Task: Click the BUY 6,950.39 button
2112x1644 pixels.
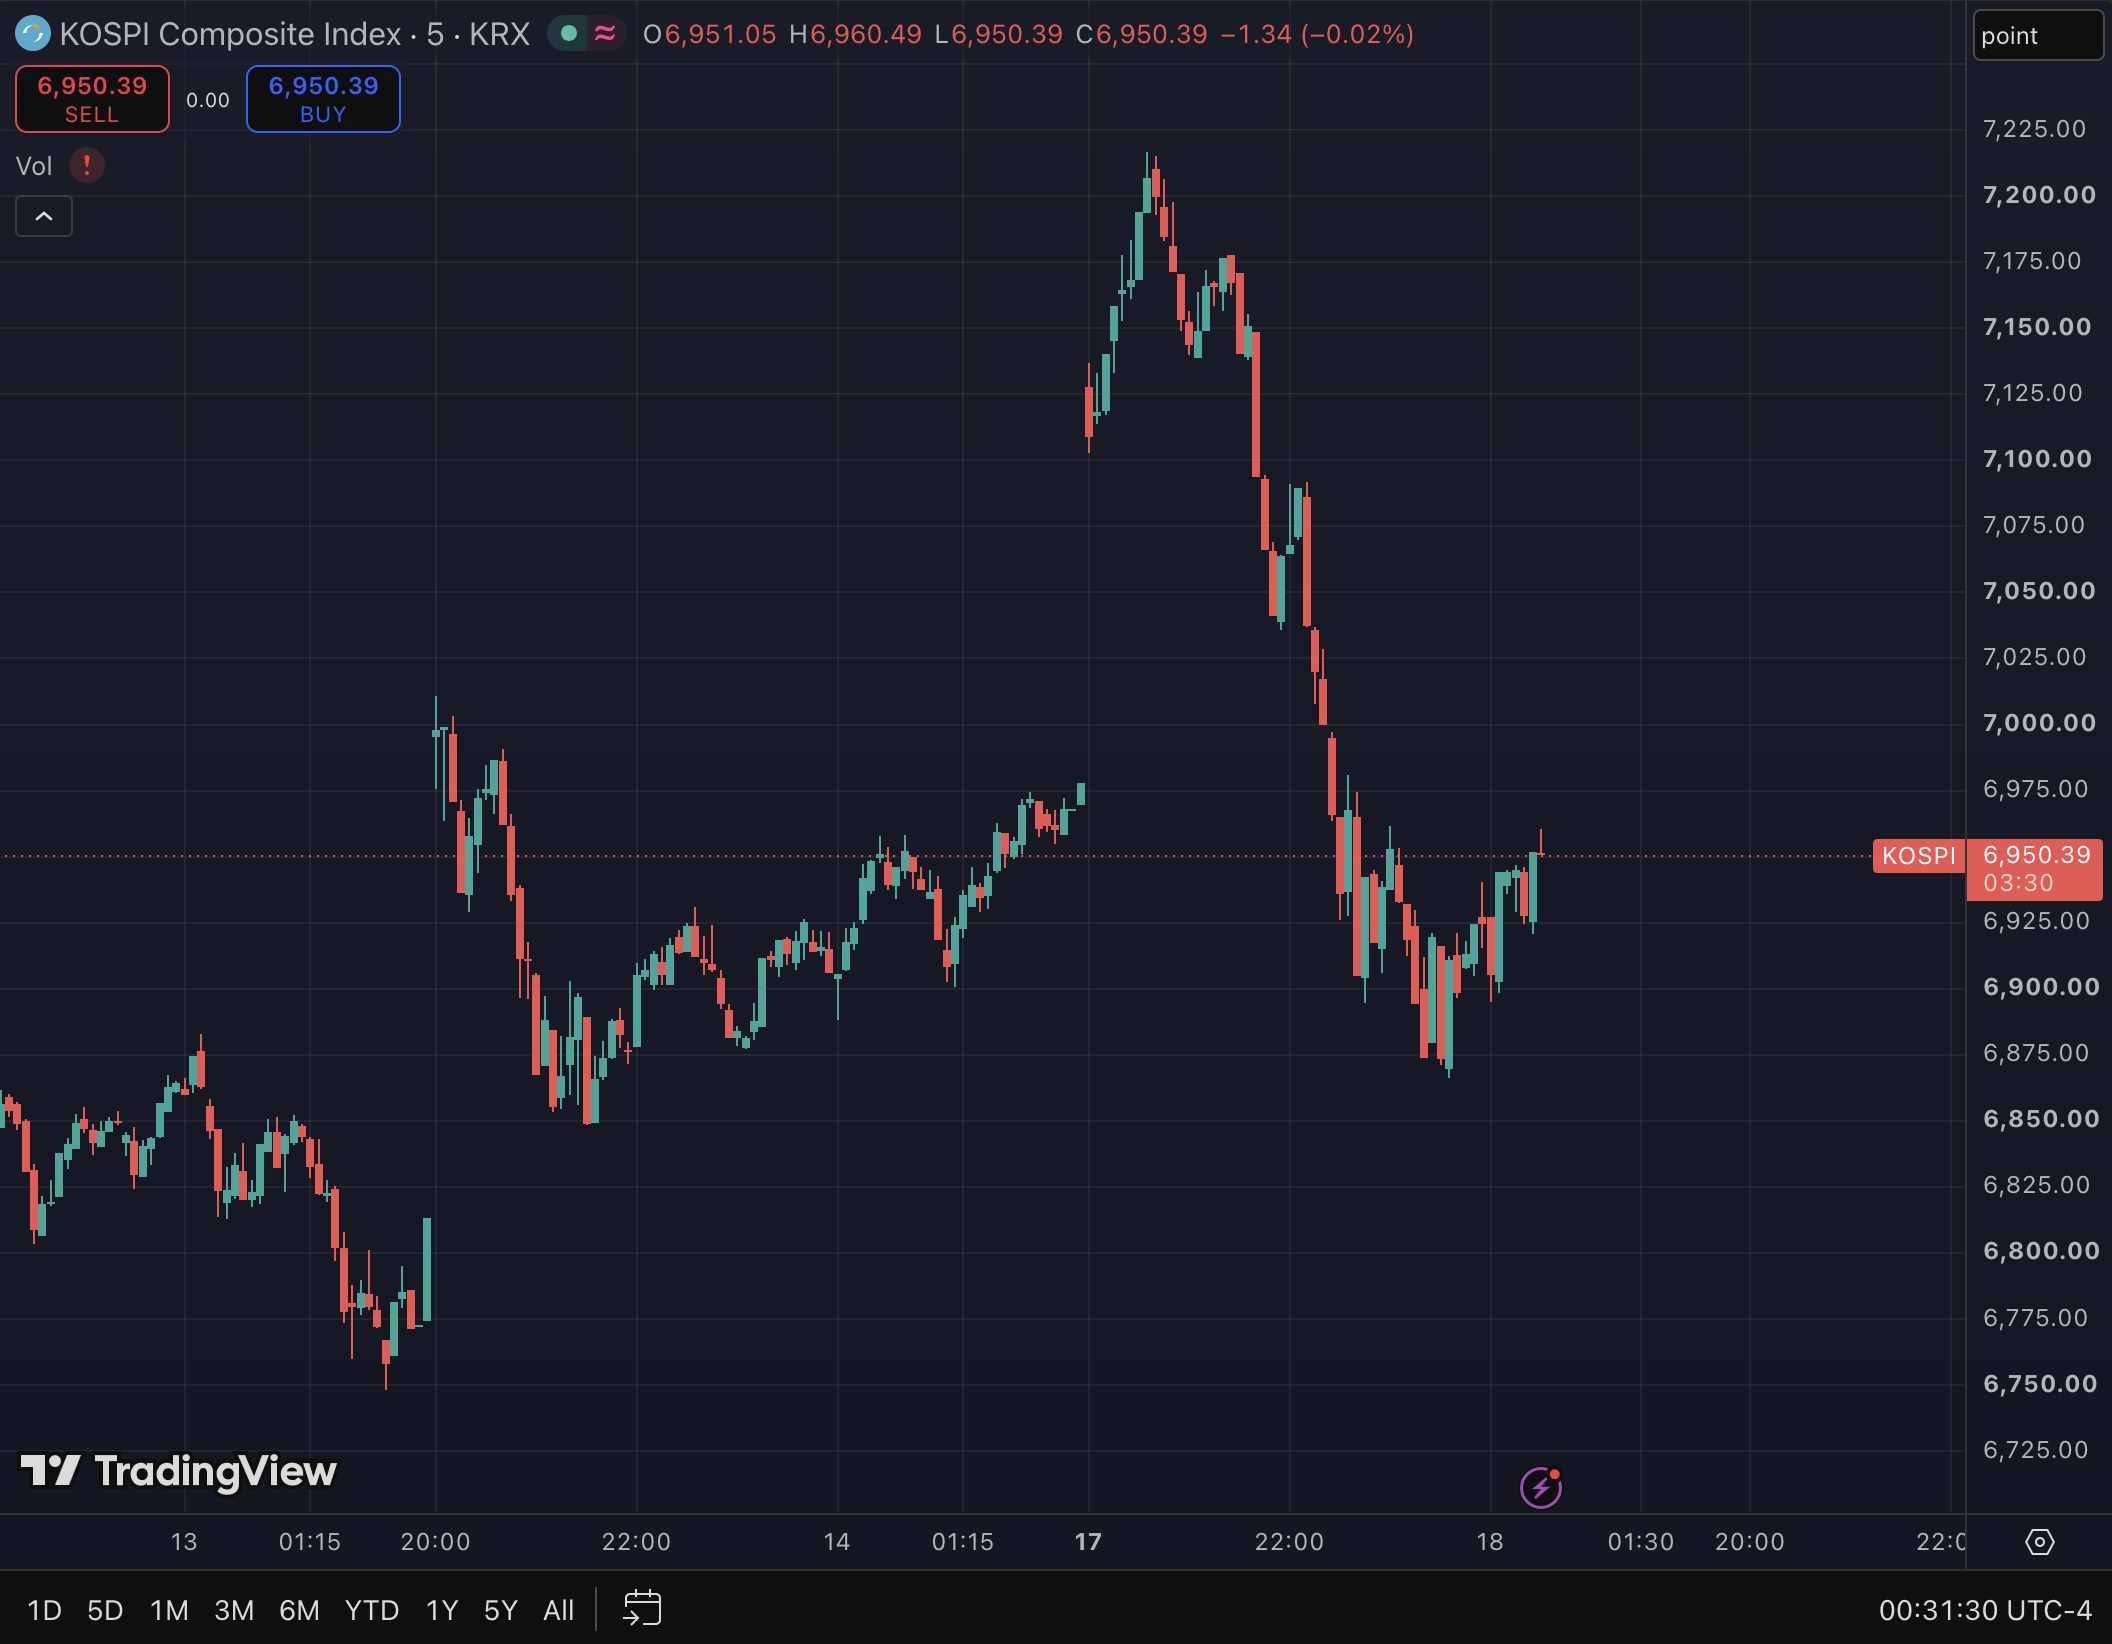Action: point(323,99)
